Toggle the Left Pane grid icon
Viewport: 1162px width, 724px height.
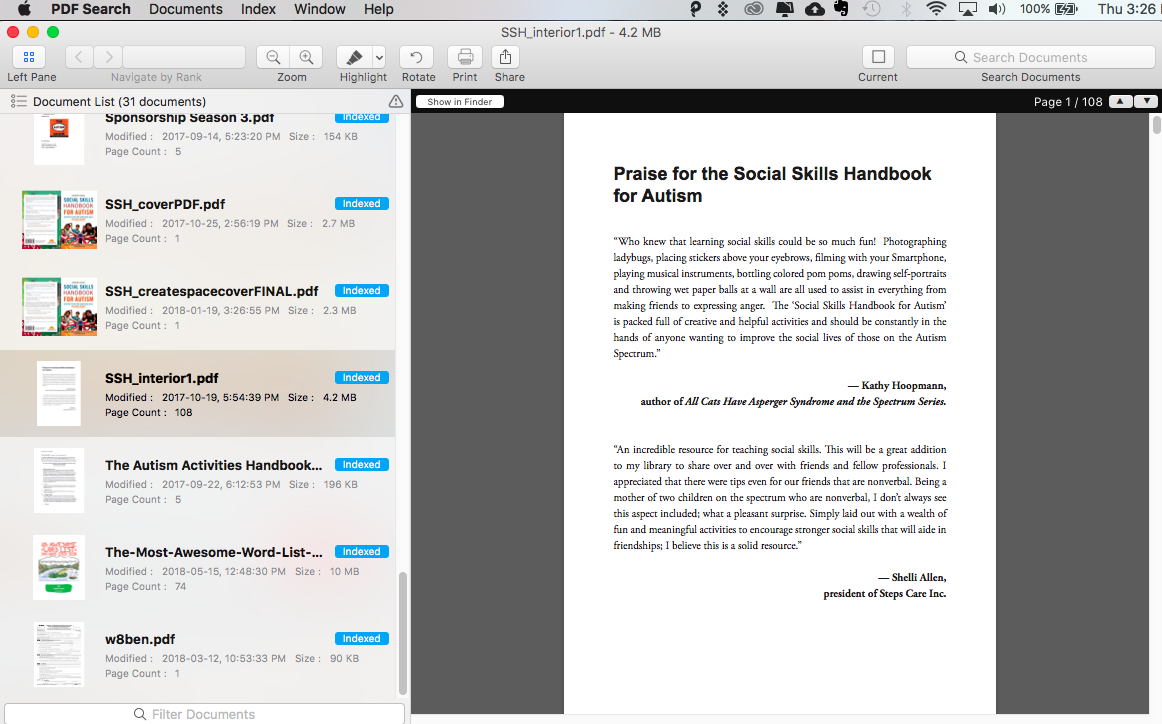29,57
